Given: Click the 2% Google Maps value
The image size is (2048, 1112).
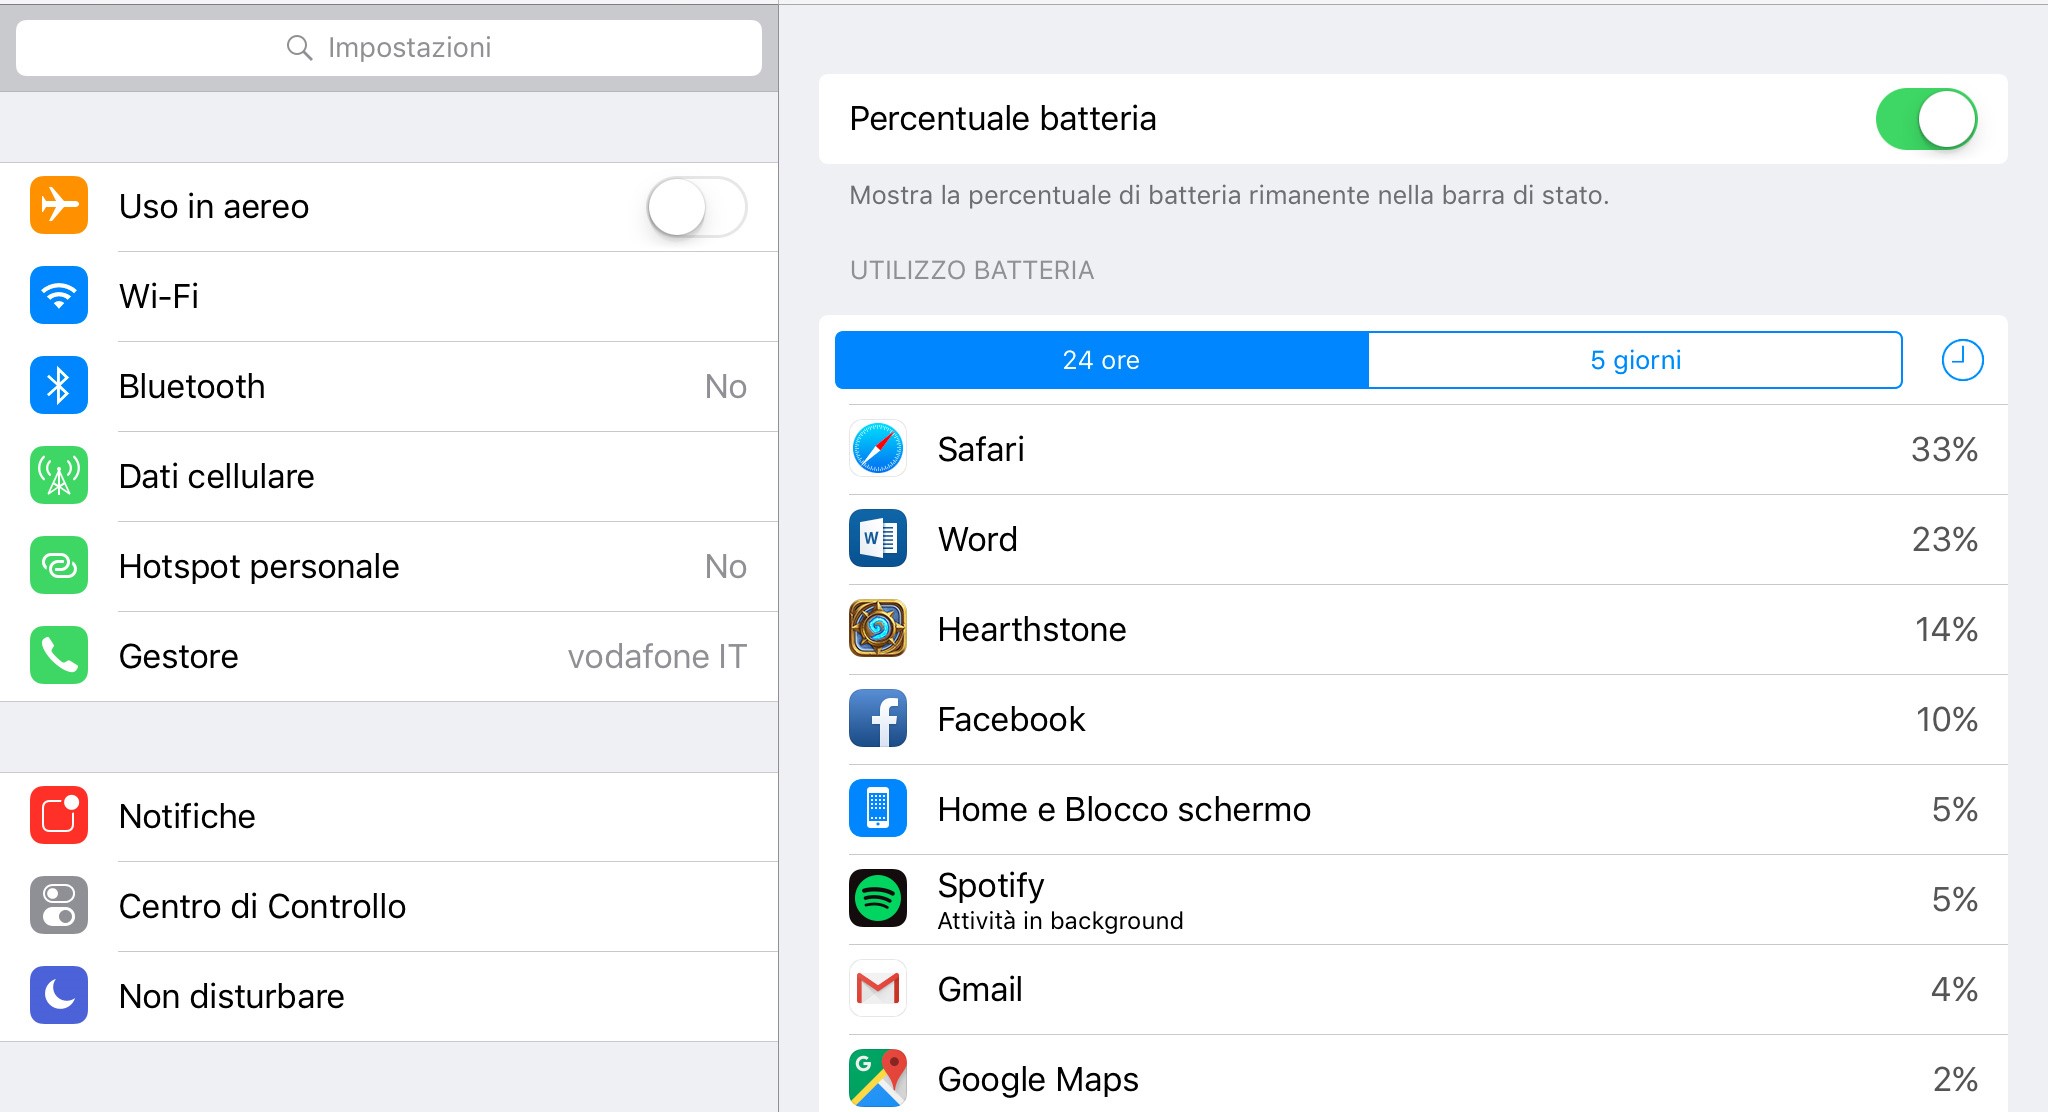Looking at the screenshot, I should click(1955, 1079).
